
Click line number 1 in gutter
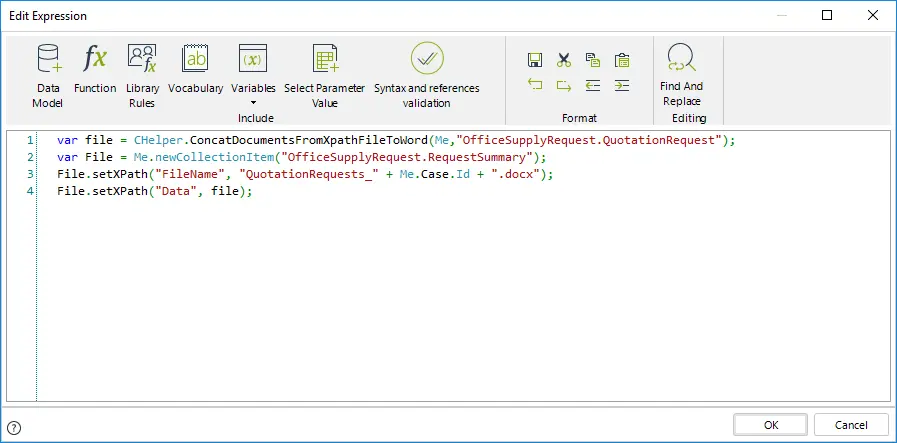tap(30, 140)
